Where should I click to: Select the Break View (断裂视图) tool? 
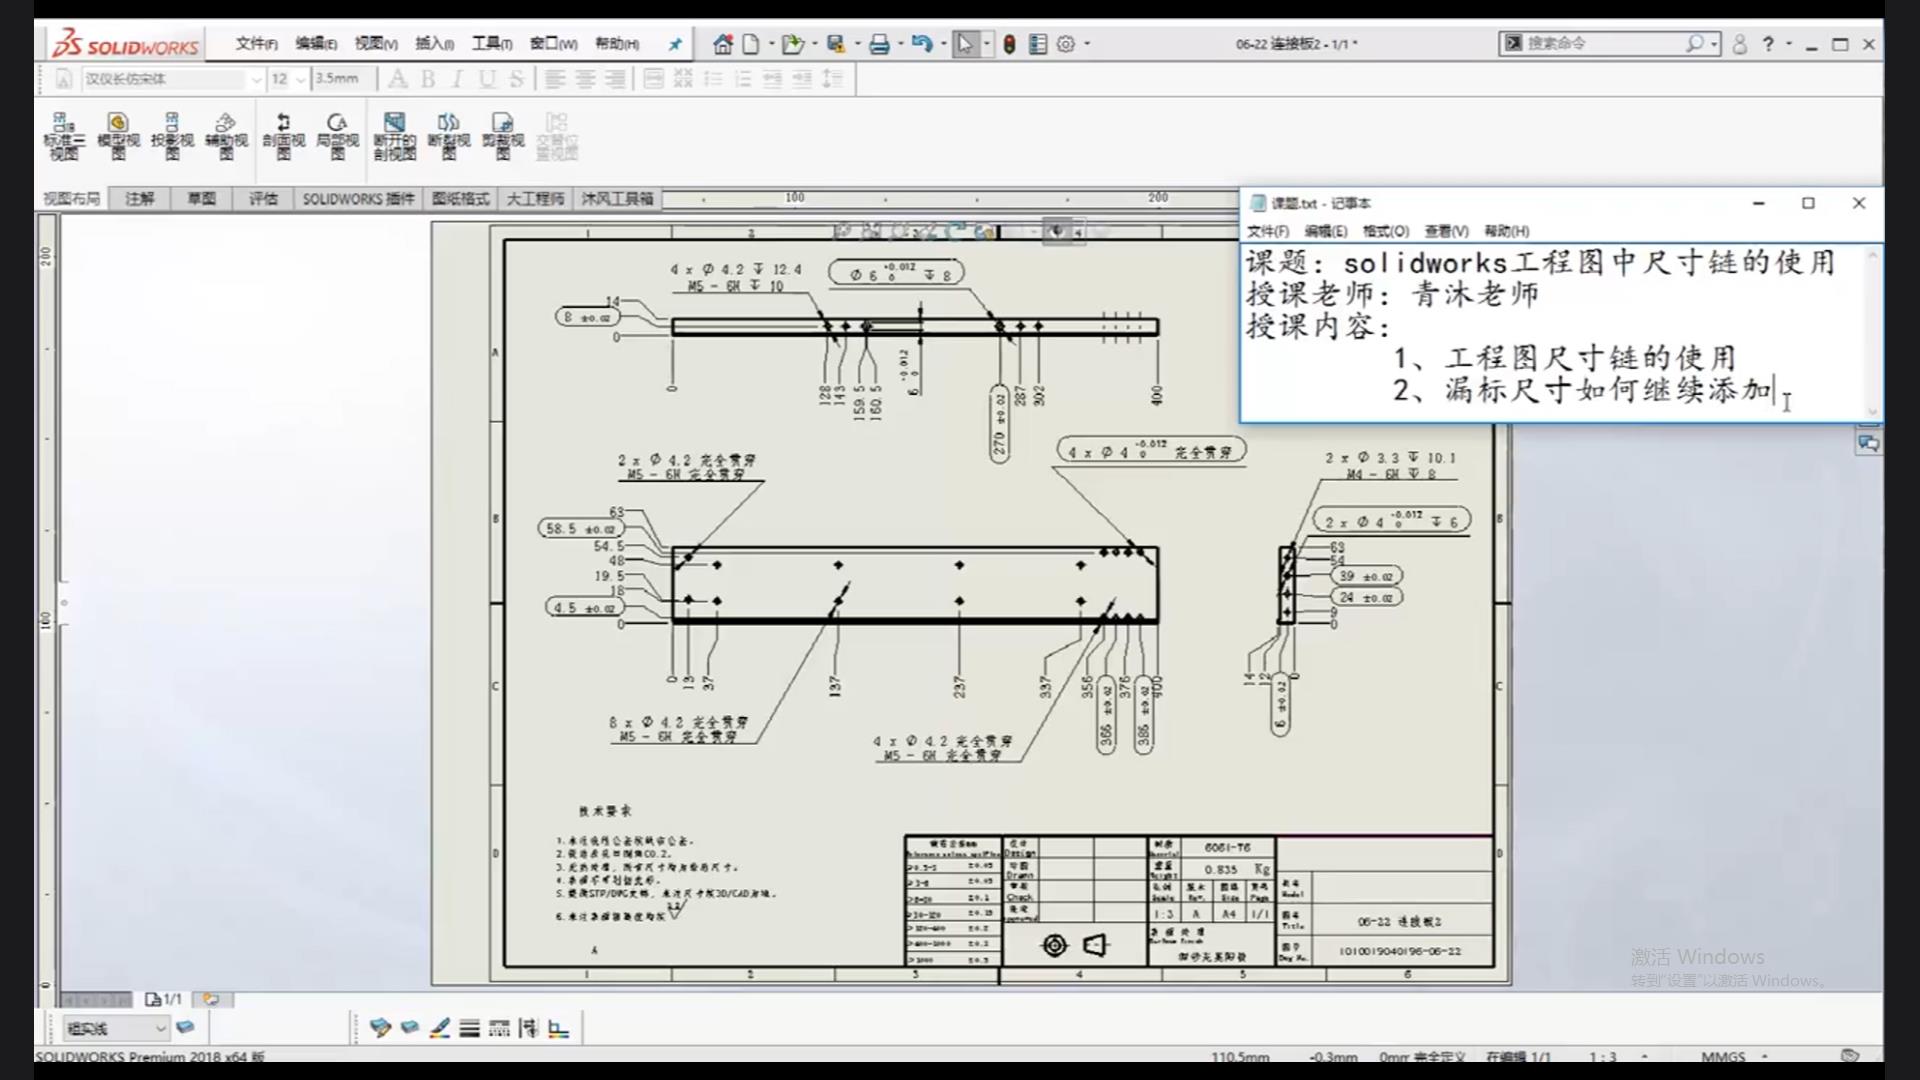coord(449,136)
